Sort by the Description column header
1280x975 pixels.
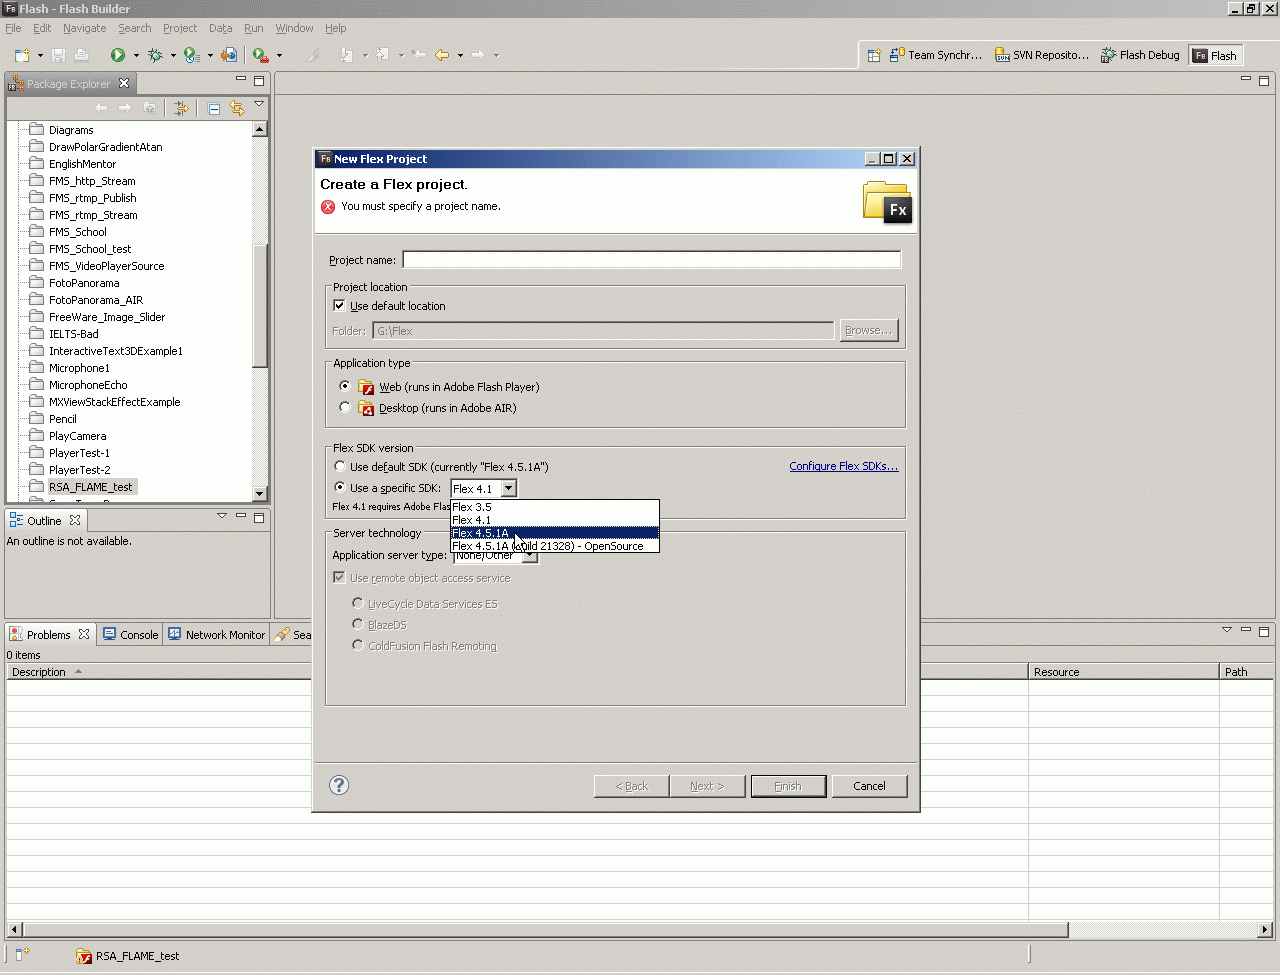(x=517, y=672)
